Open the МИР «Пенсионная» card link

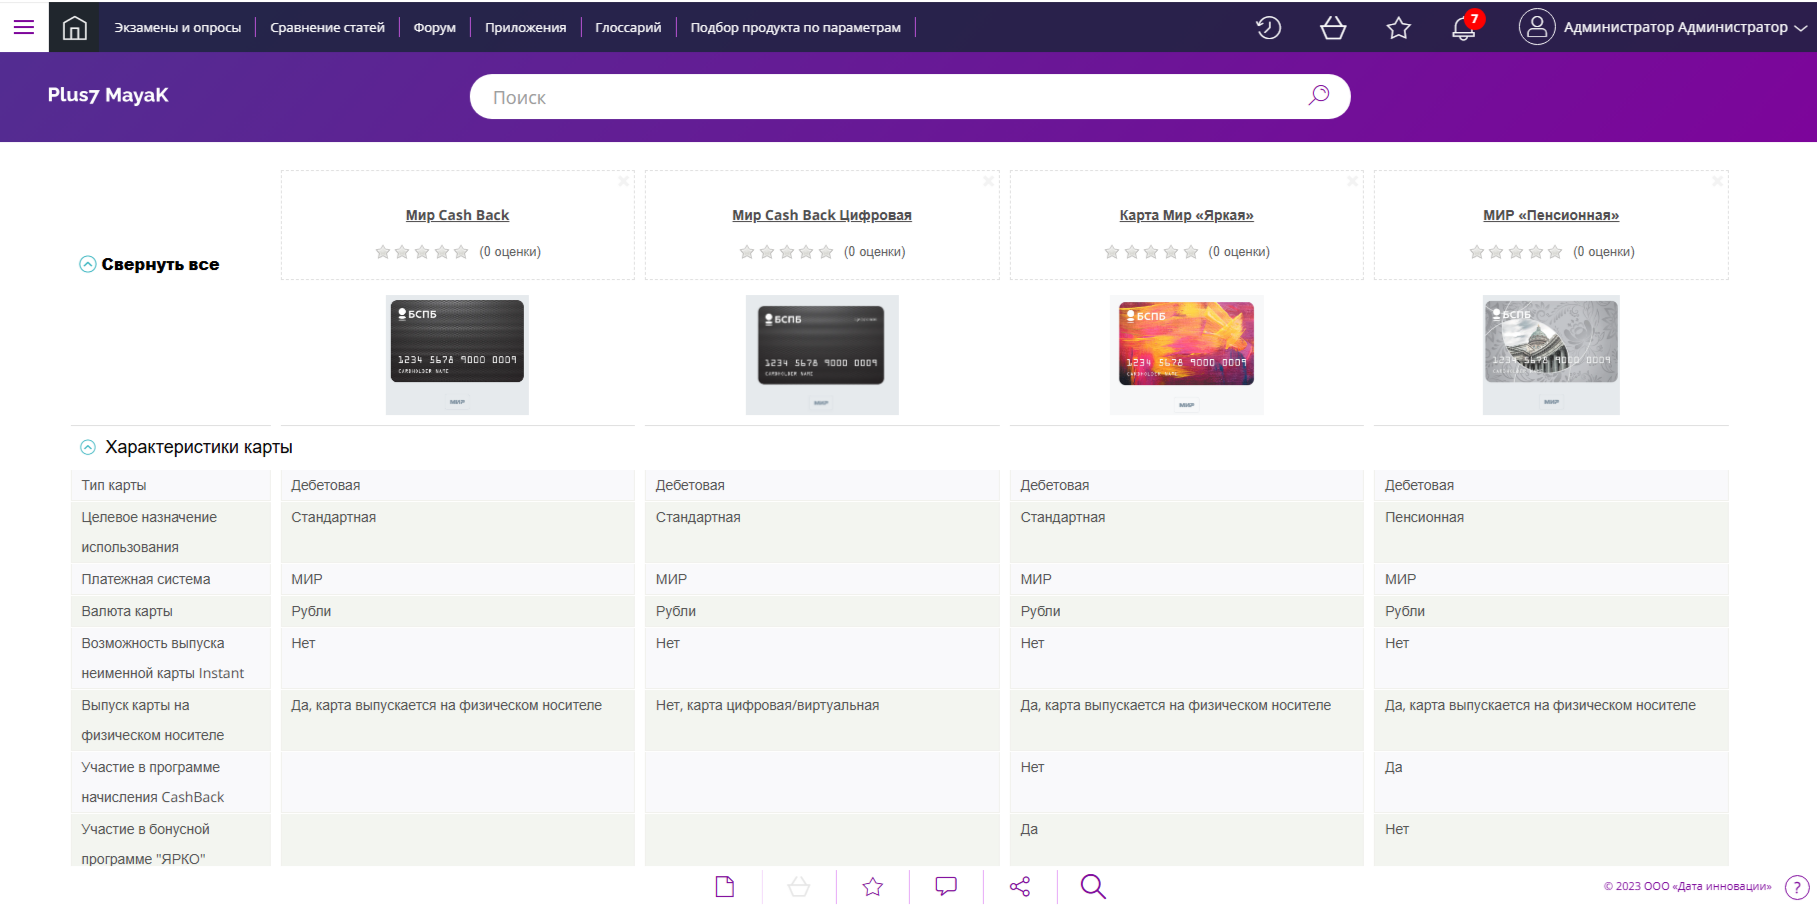(x=1550, y=215)
